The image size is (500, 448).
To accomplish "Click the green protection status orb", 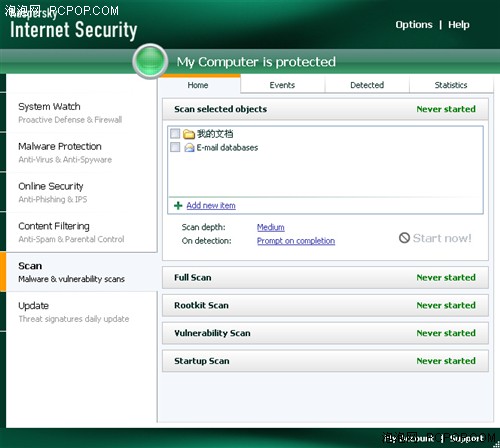I will tap(150, 61).
